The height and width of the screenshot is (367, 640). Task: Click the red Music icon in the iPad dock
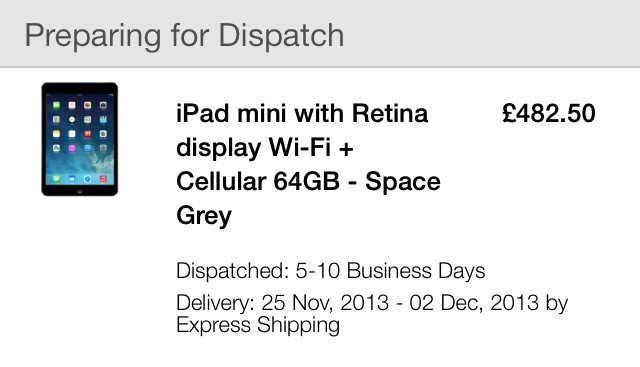coord(103,179)
